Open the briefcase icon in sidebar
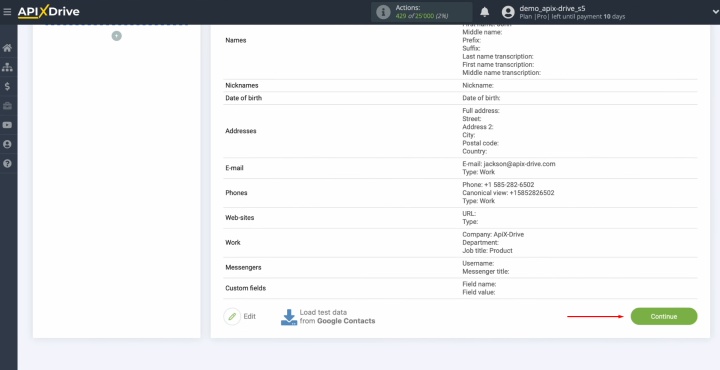 click(7, 106)
